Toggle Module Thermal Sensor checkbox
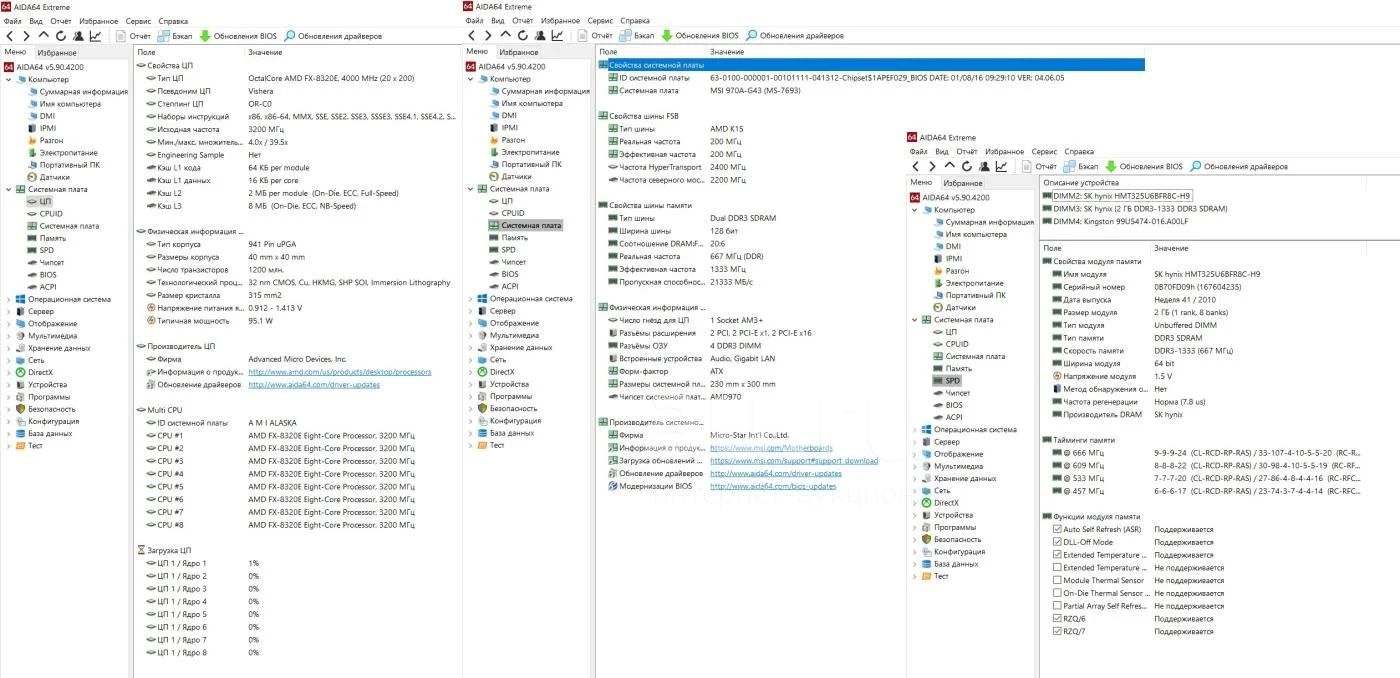Image resolution: width=1400 pixels, height=678 pixels. click(x=1057, y=580)
